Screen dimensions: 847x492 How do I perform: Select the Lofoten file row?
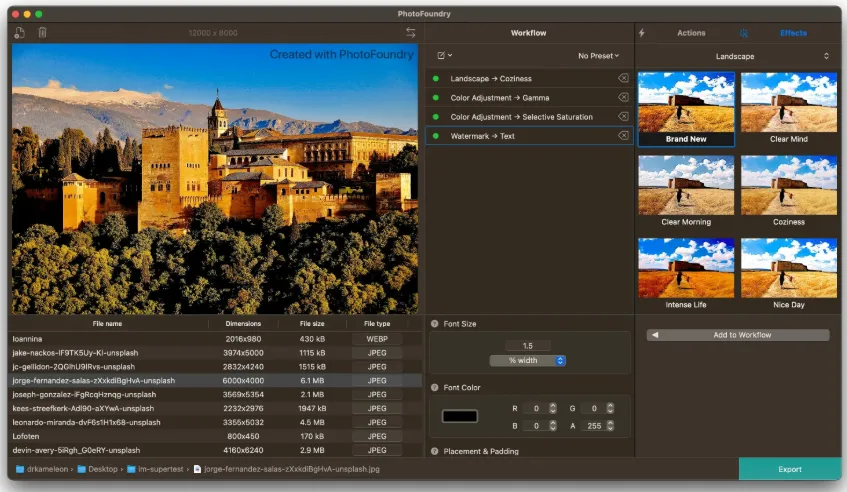point(214,436)
